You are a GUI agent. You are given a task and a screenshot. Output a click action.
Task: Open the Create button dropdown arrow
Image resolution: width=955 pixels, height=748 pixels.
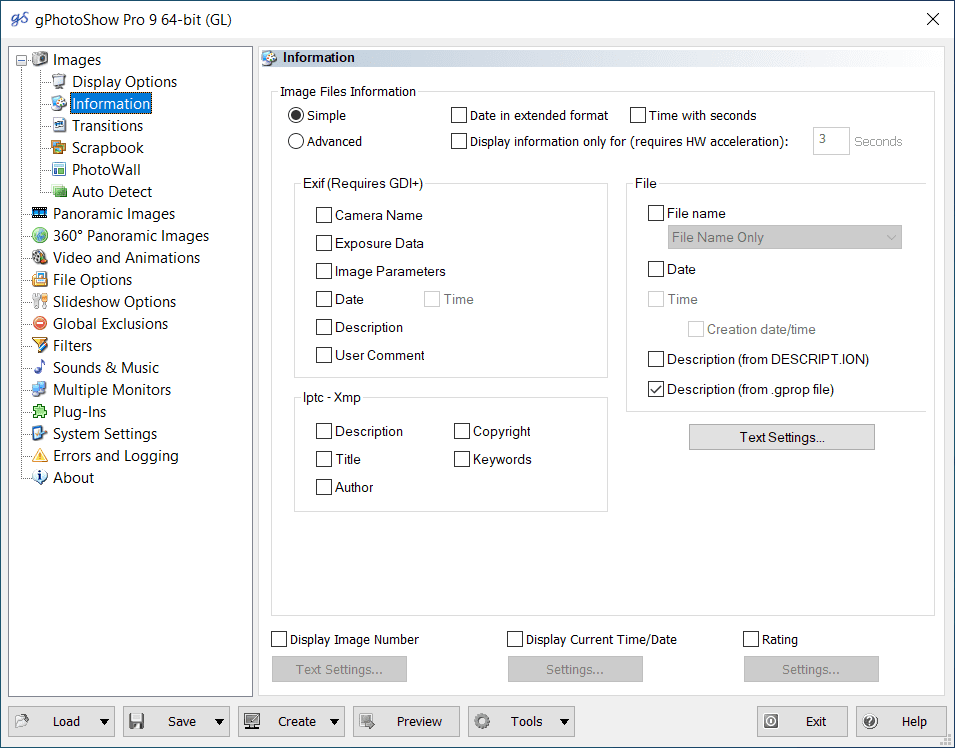(x=334, y=722)
